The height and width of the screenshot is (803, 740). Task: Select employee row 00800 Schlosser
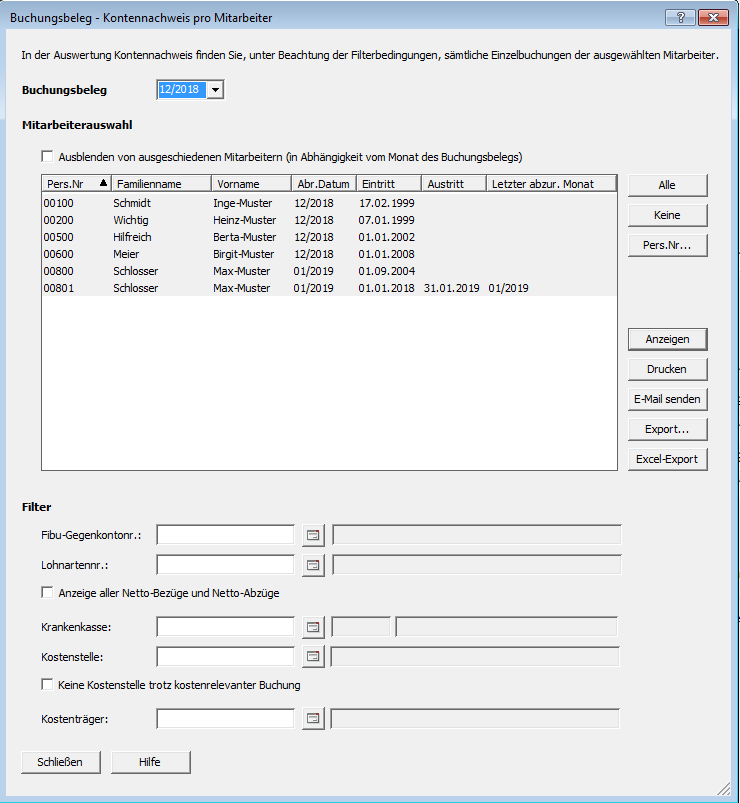tap(329, 271)
